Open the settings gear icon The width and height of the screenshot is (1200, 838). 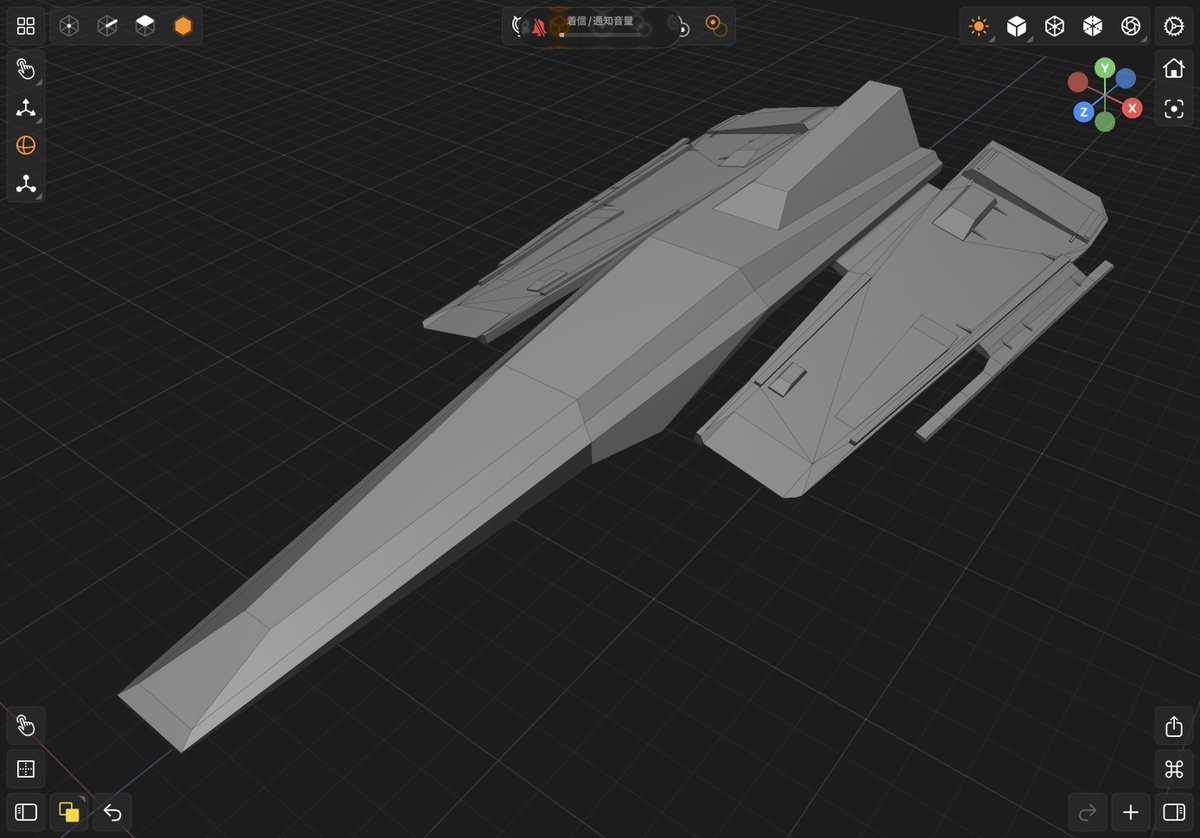[x=1174, y=26]
